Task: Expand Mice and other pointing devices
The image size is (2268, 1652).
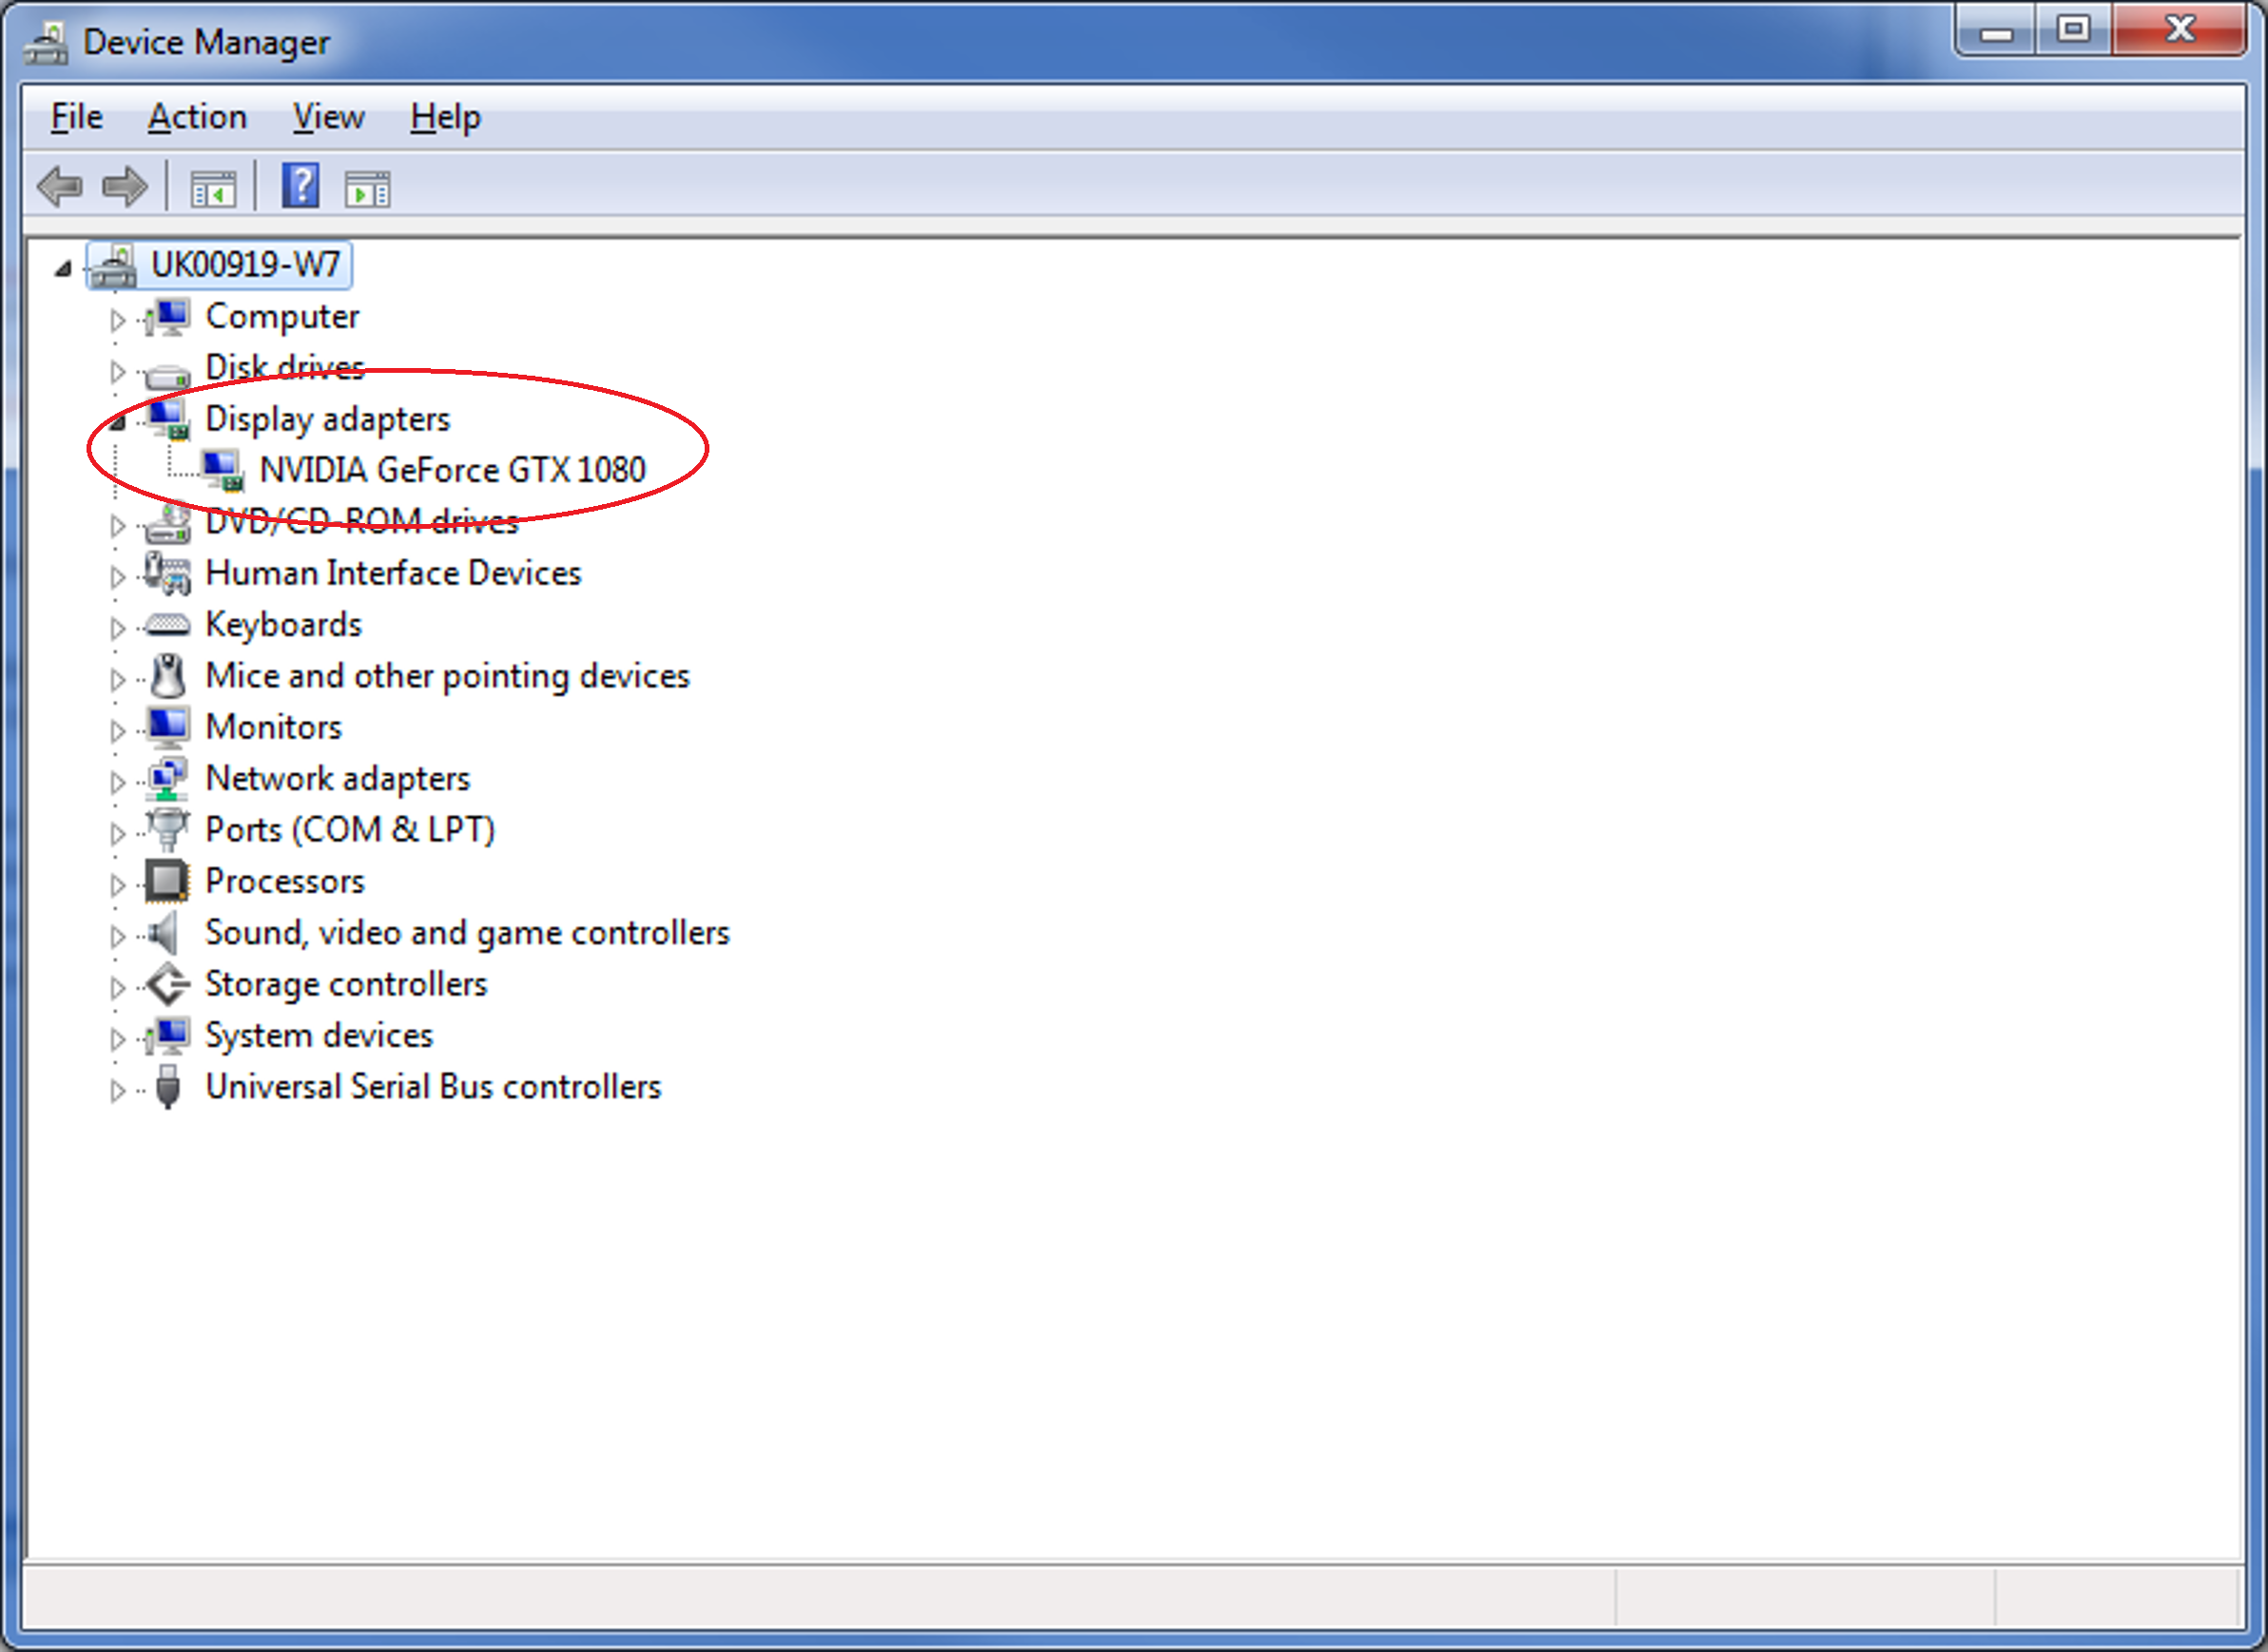Action: tap(117, 680)
